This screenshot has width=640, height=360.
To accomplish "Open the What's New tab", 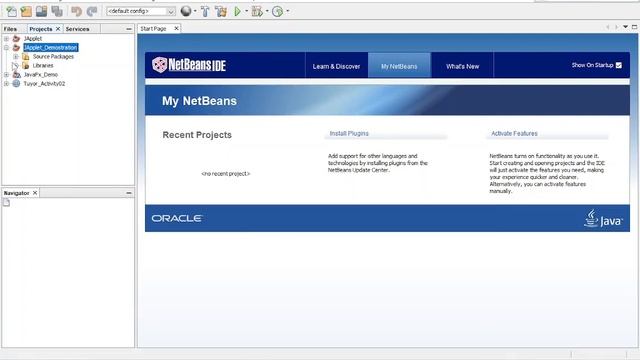I will point(462,66).
